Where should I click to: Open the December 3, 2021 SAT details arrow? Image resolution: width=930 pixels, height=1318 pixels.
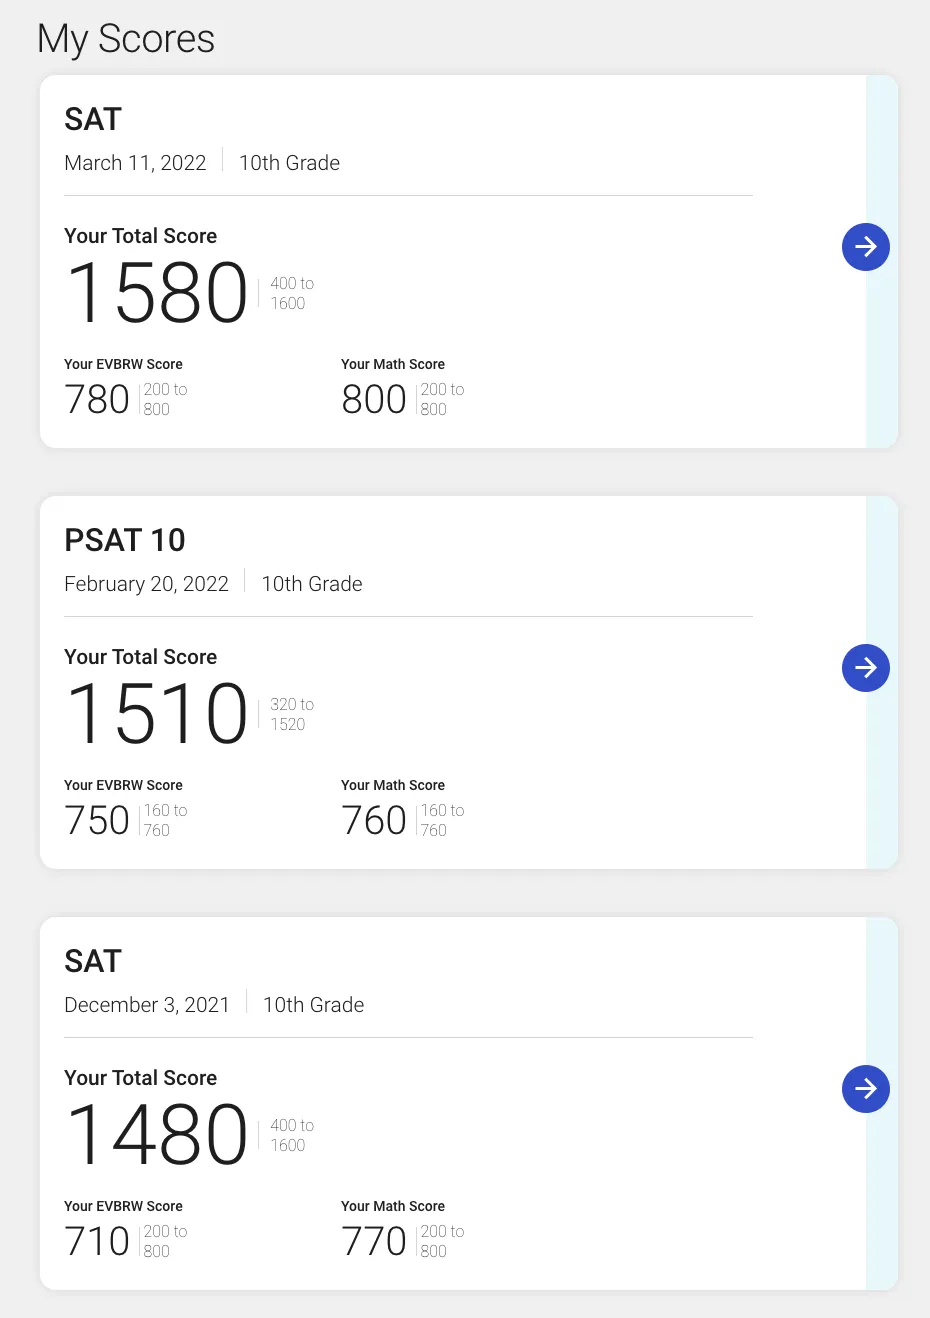866,1089
